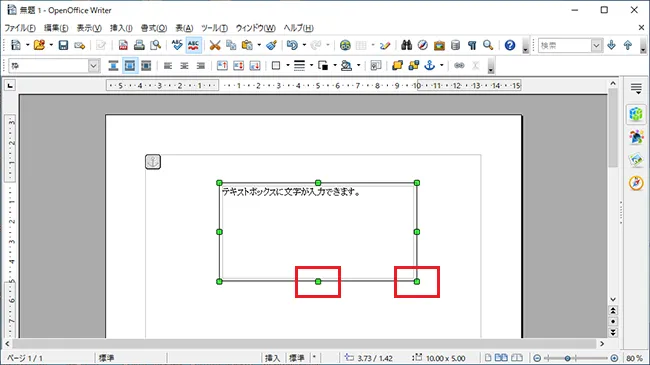The height and width of the screenshot is (365, 650).
Task: Click the Cut scissors icon
Action: click(x=215, y=45)
